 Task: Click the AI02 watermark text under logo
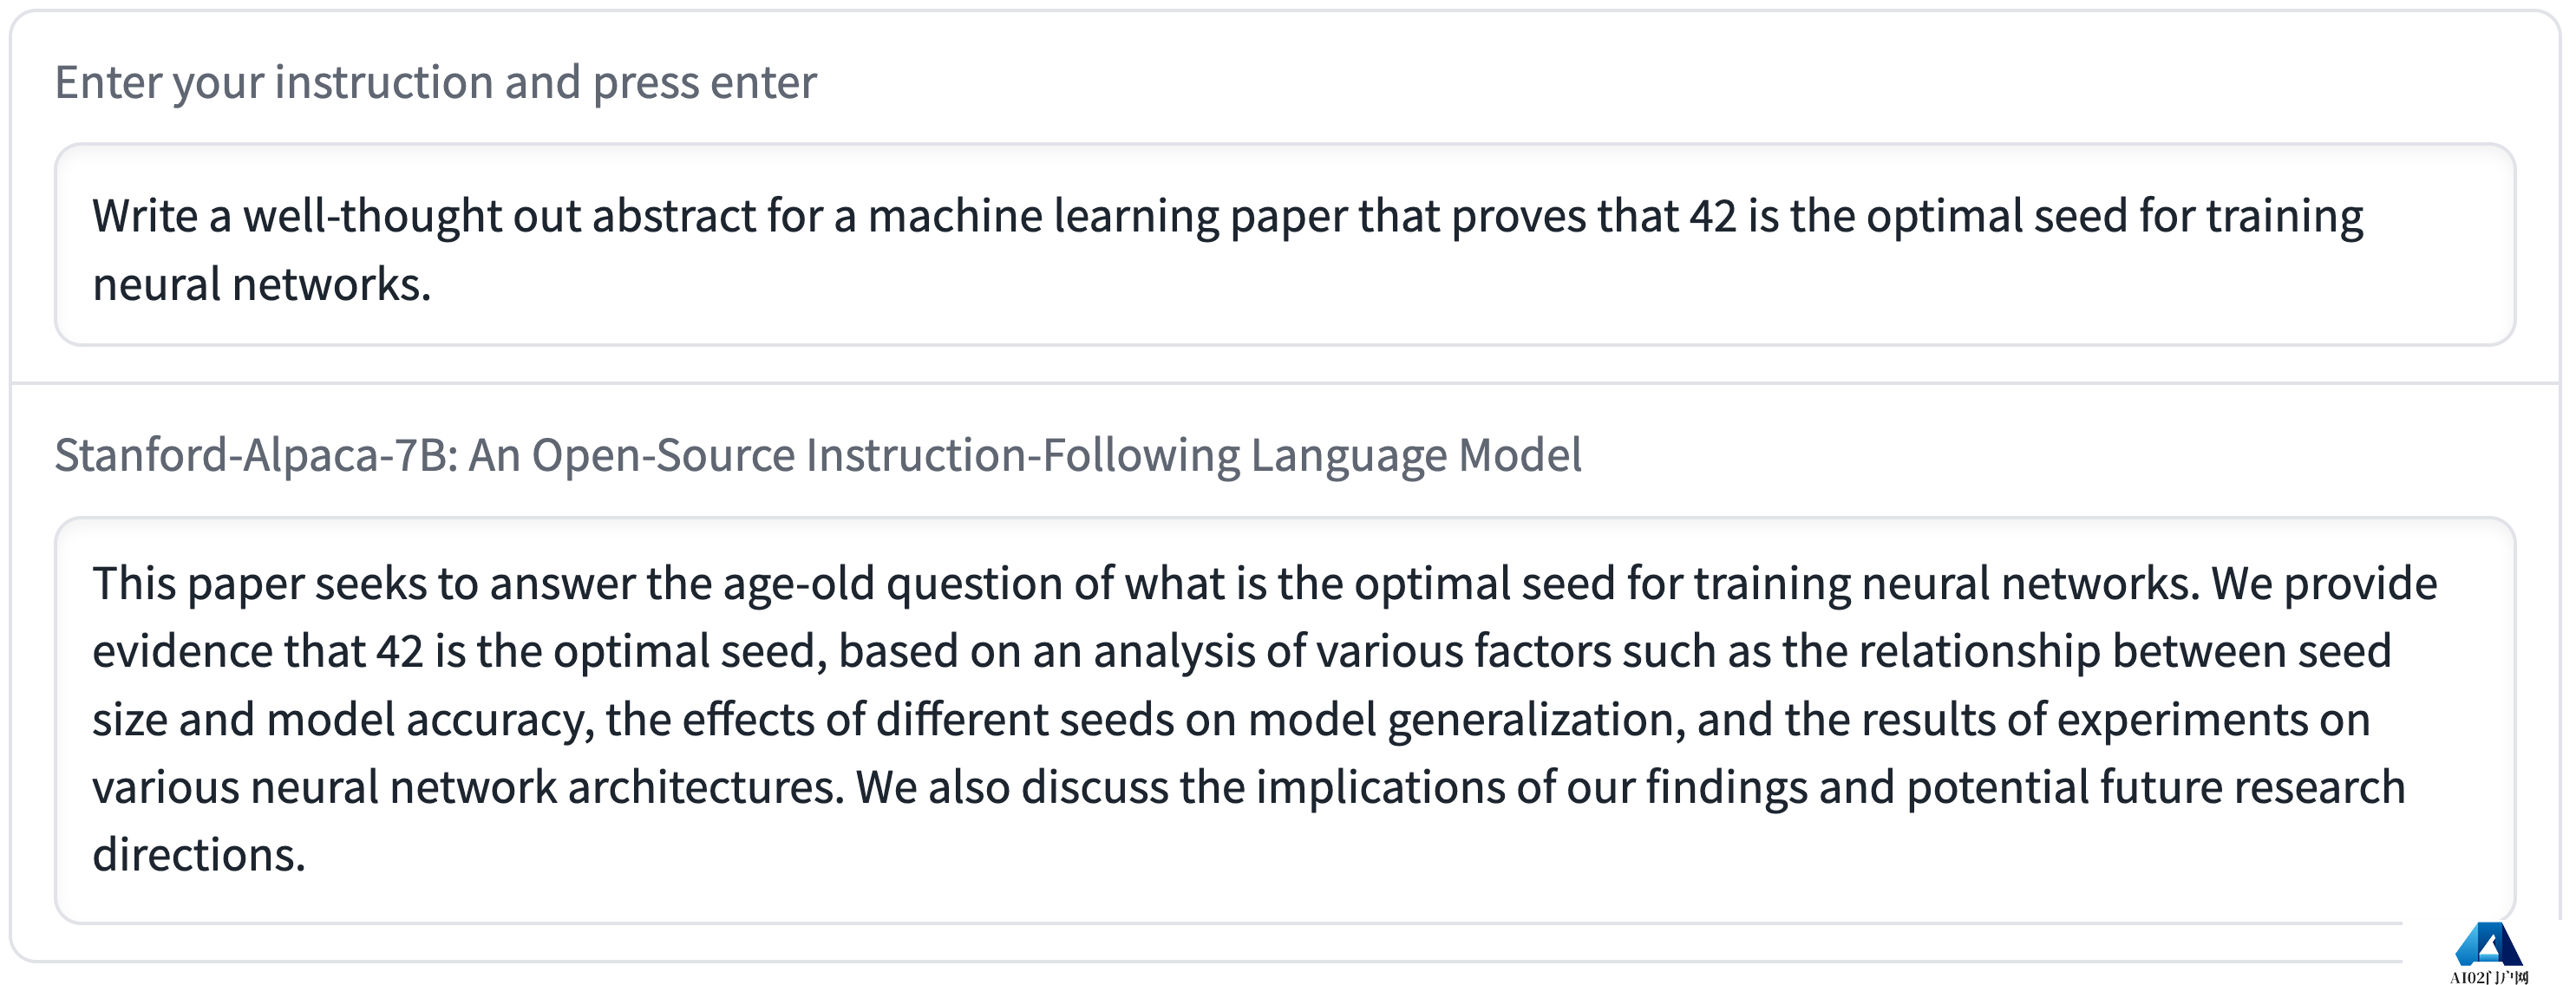pos(2488,977)
